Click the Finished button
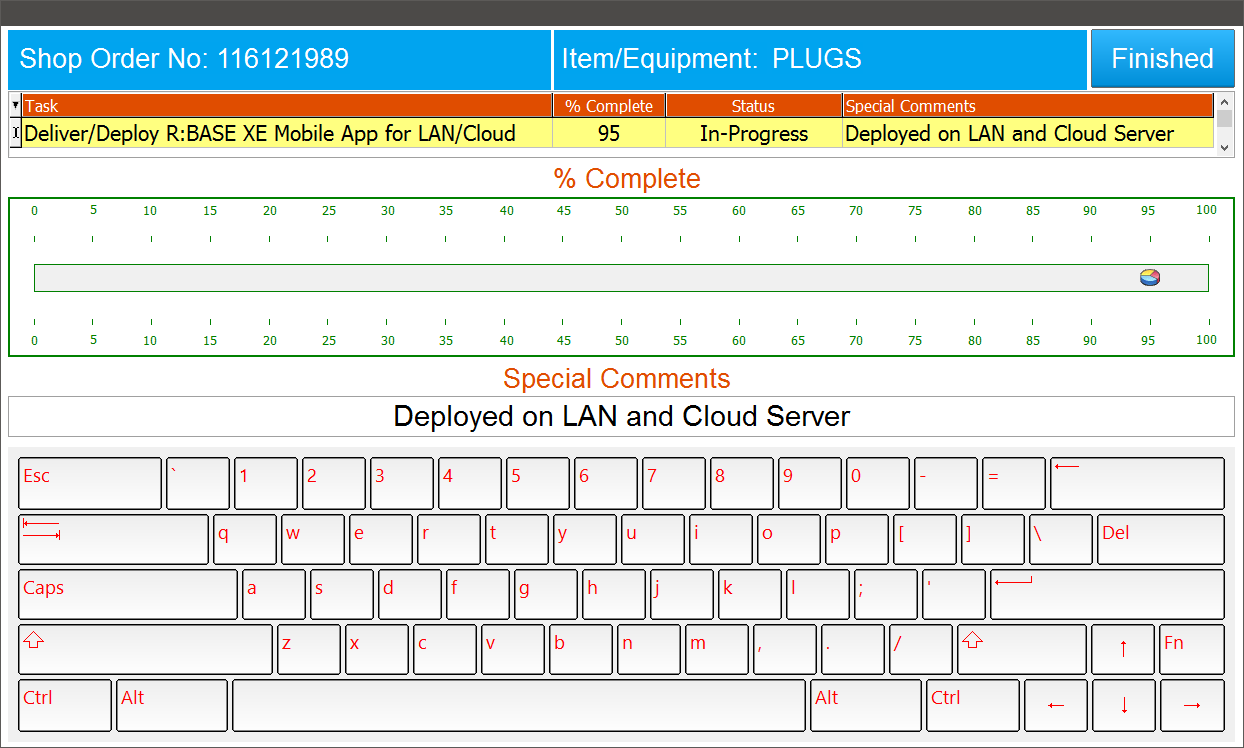This screenshot has height=748, width=1244. point(1162,59)
